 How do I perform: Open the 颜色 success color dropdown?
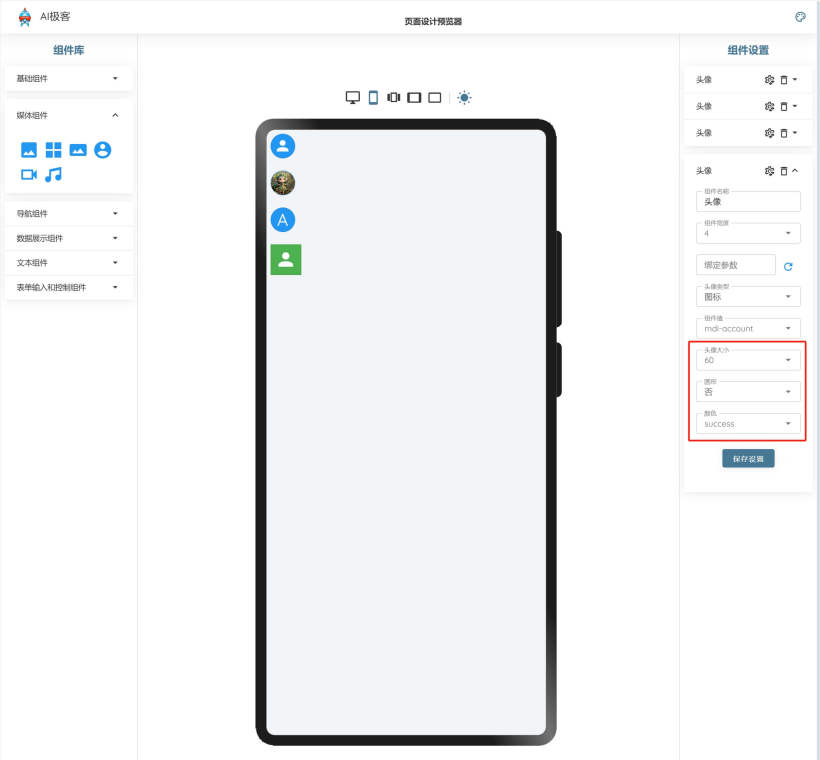(x=747, y=424)
